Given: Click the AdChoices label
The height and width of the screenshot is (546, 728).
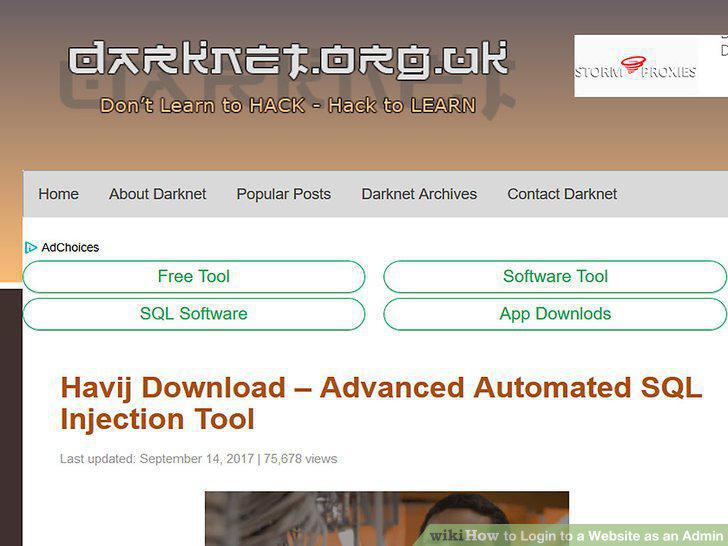Looking at the screenshot, I should [x=70, y=247].
